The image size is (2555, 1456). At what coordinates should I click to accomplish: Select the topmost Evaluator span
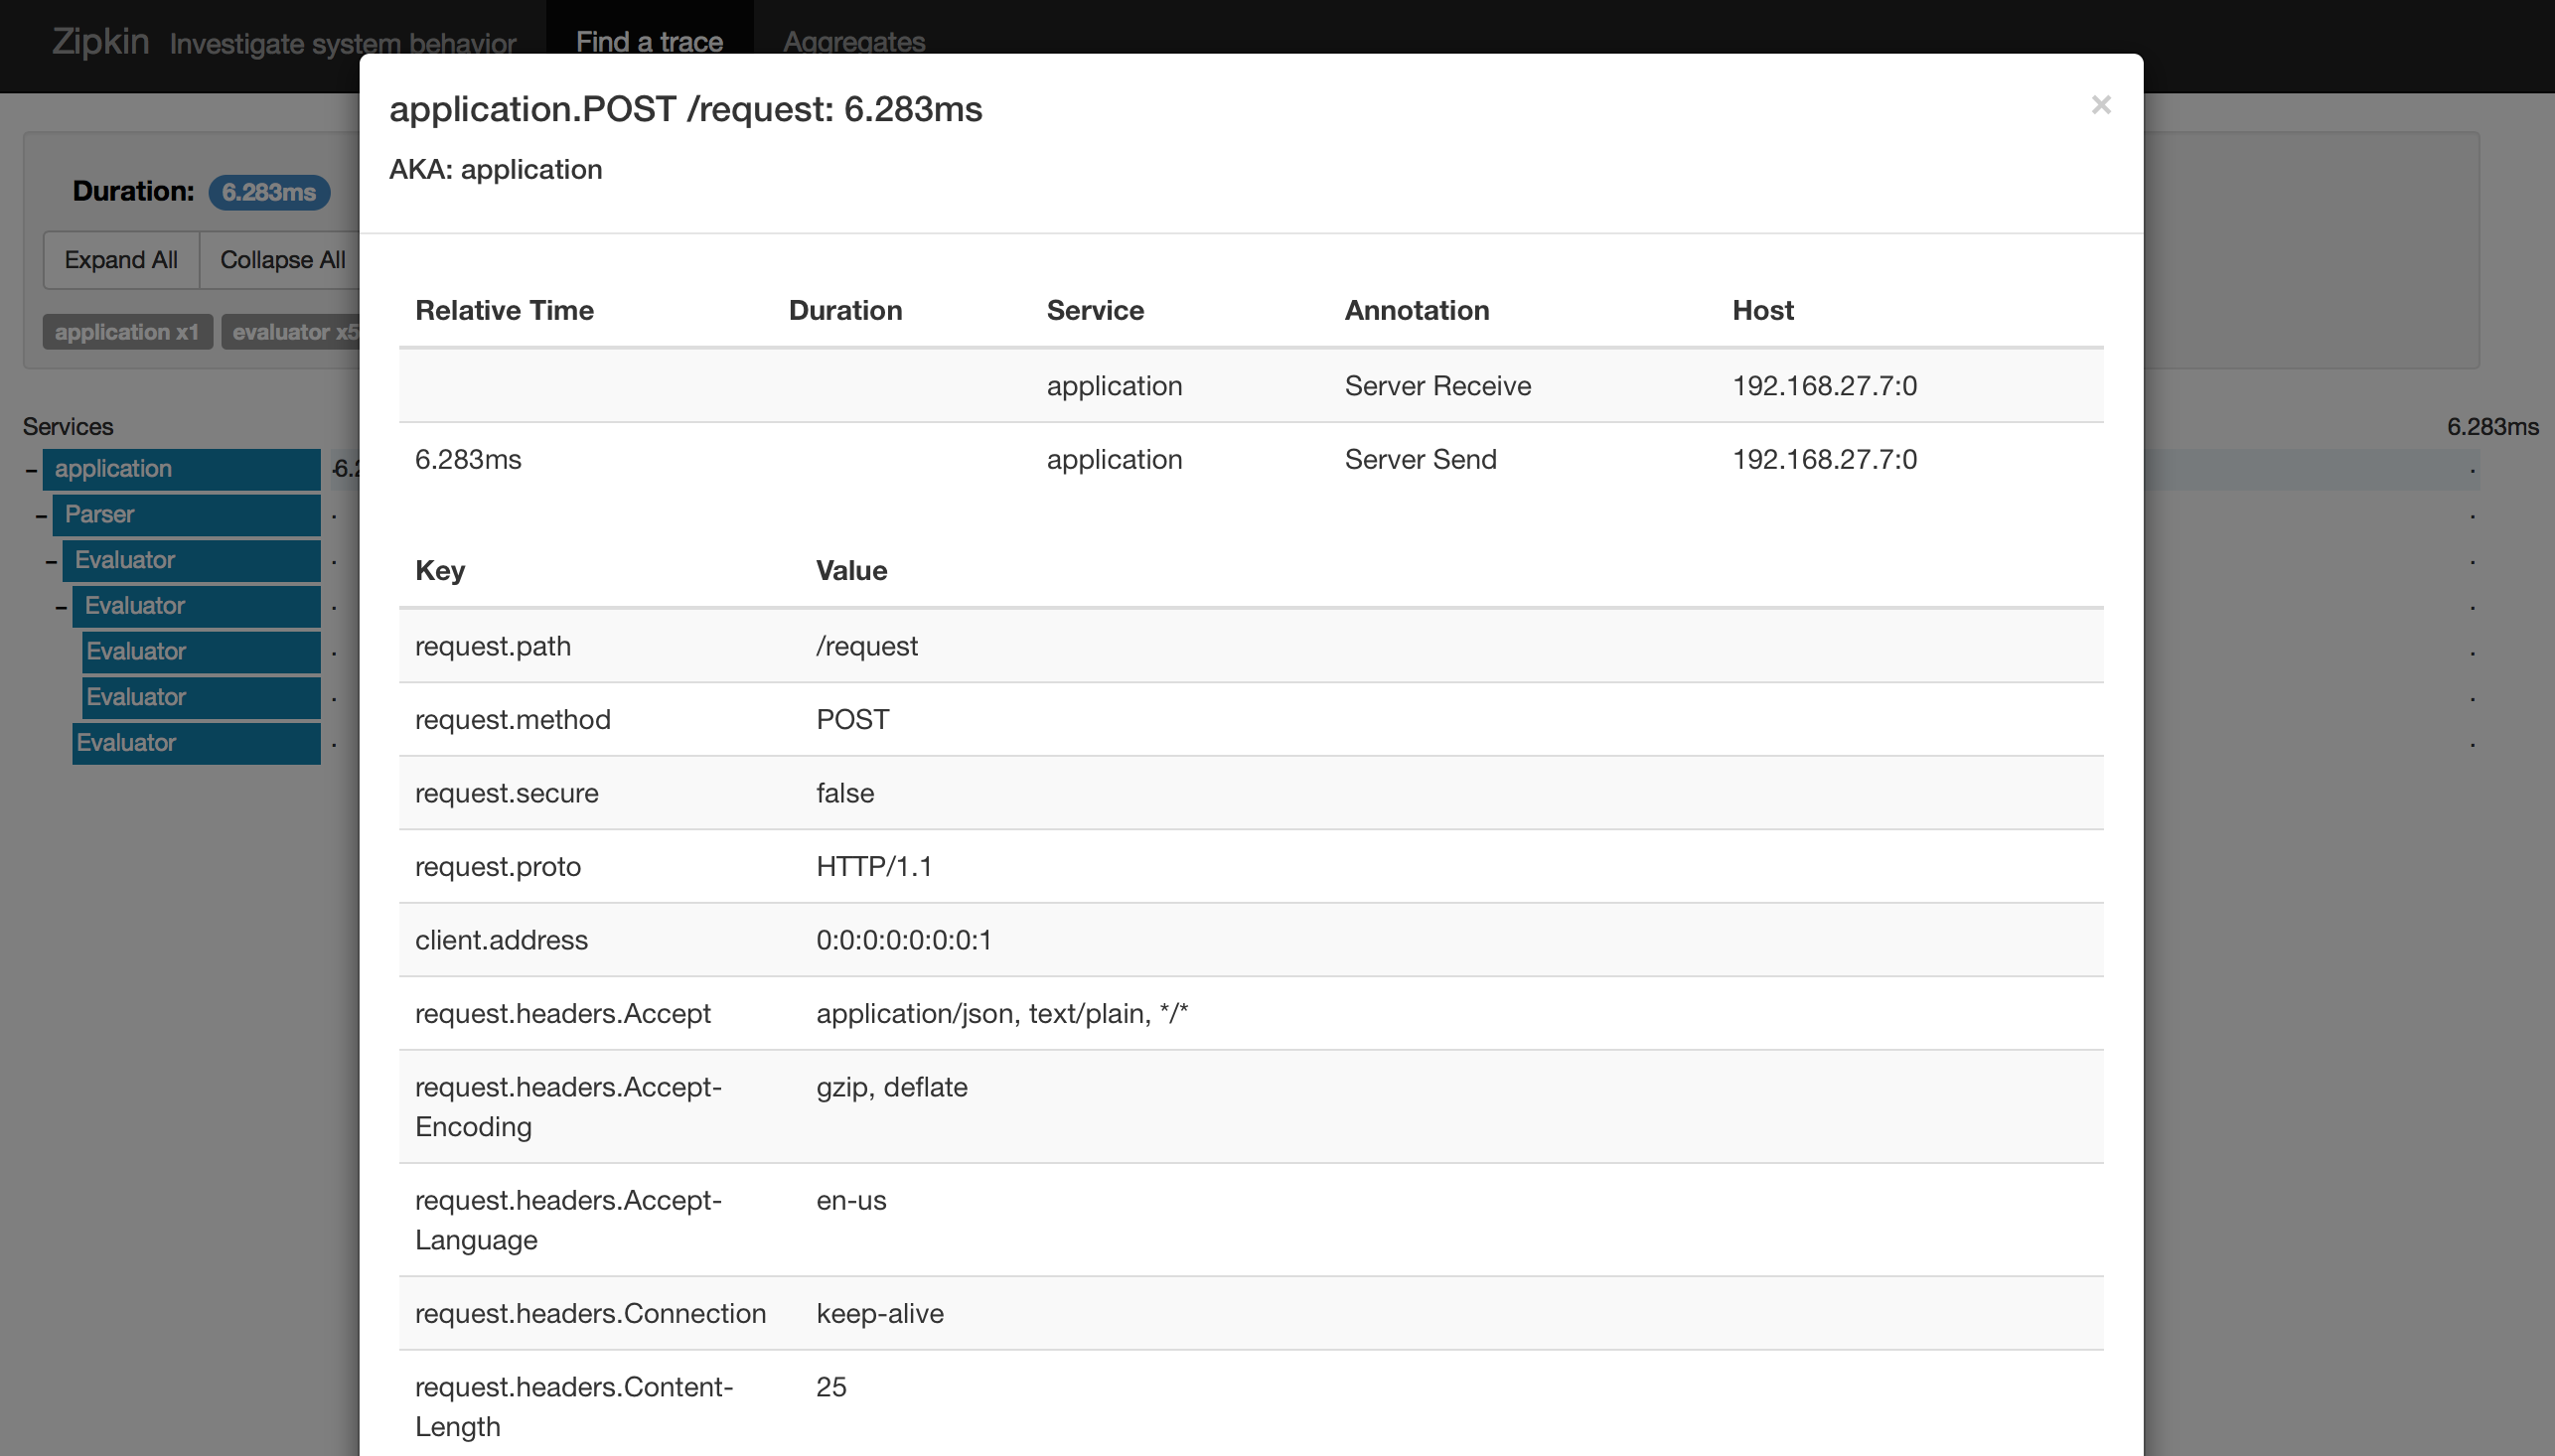pyautogui.click(x=190, y=560)
